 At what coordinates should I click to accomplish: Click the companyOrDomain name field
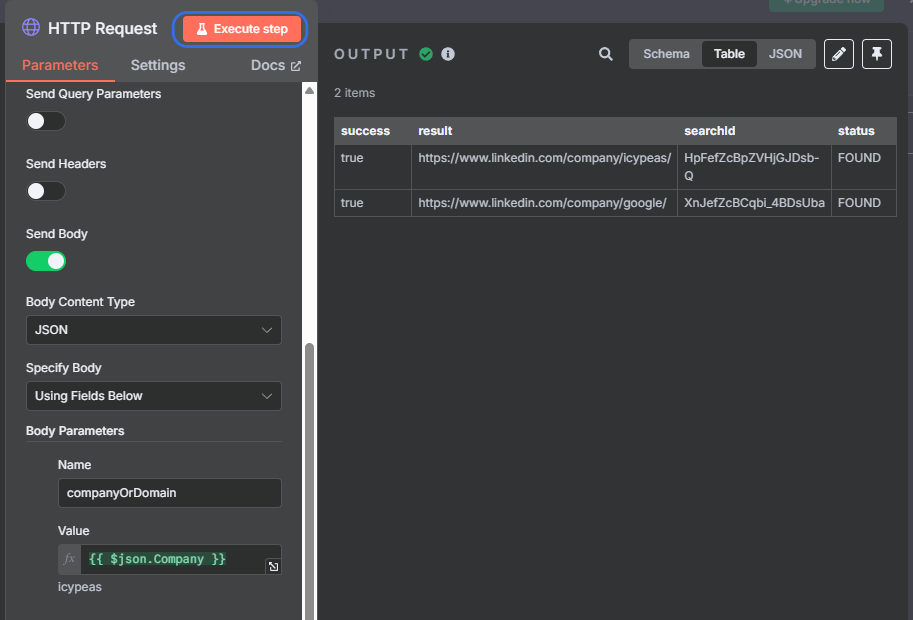169,493
